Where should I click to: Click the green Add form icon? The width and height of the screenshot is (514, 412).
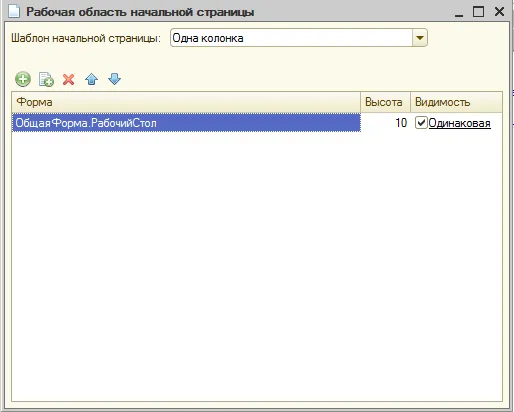pos(23,79)
